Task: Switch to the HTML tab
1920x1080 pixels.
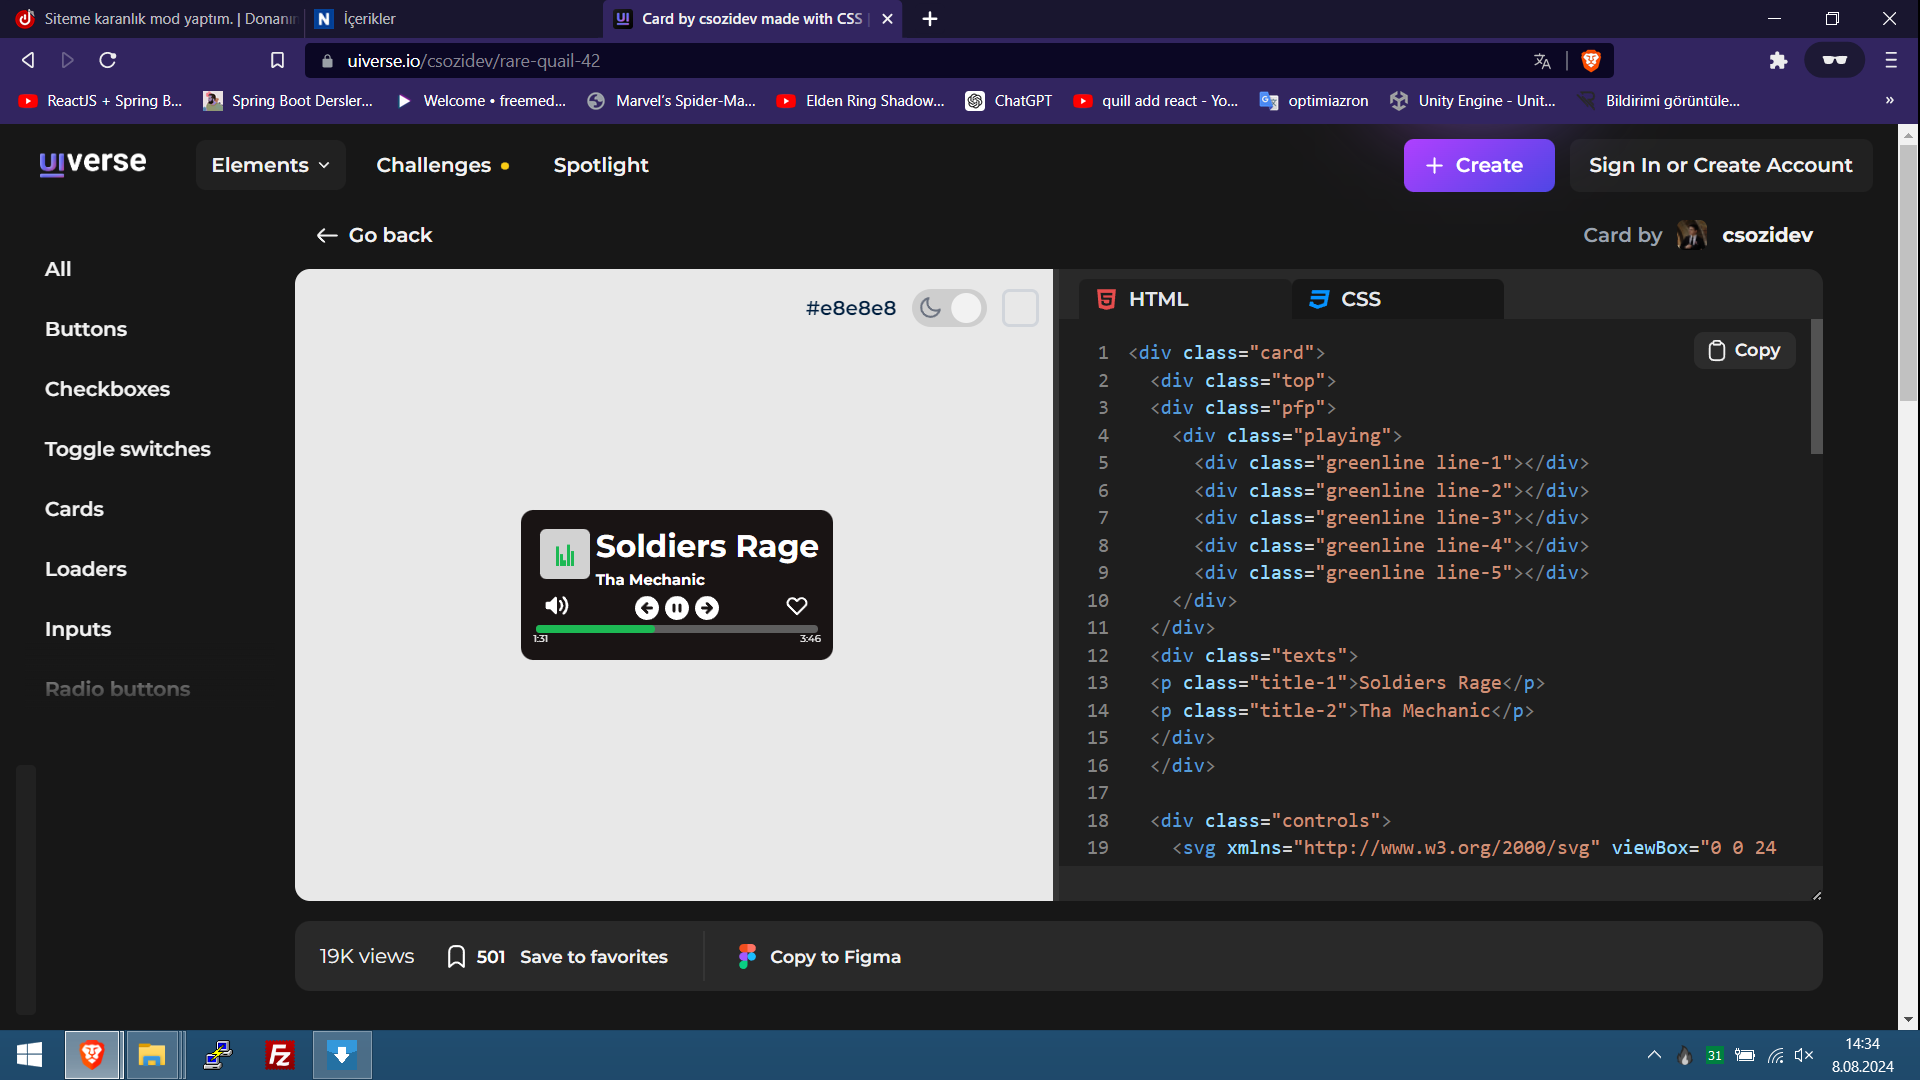Action: click(1185, 299)
